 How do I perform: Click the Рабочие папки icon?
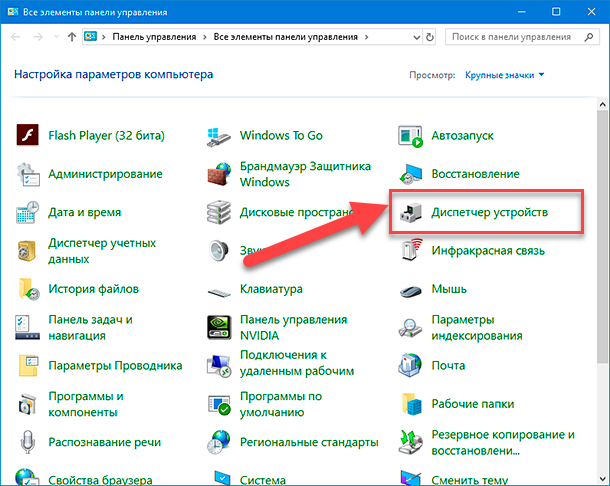click(x=412, y=404)
